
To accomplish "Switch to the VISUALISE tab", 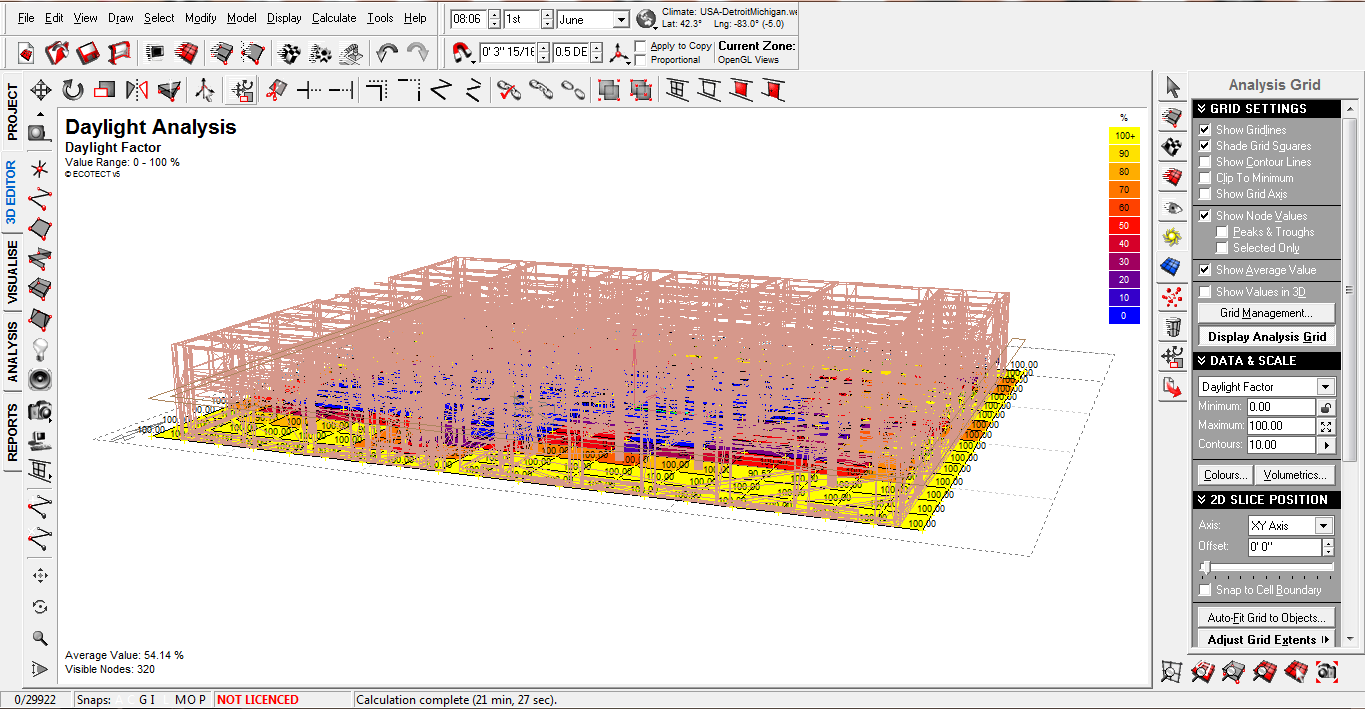I will pyautogui.click(x=12, y=272).
